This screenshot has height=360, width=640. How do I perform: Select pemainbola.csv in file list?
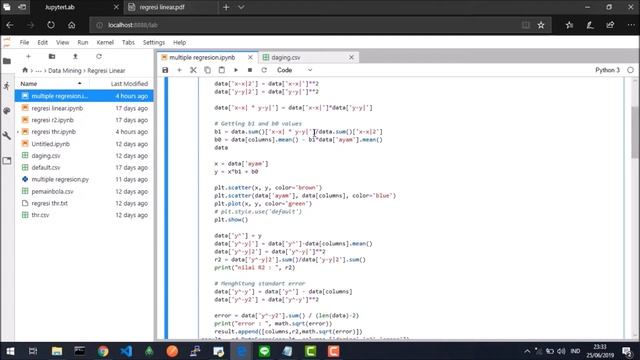84,191
